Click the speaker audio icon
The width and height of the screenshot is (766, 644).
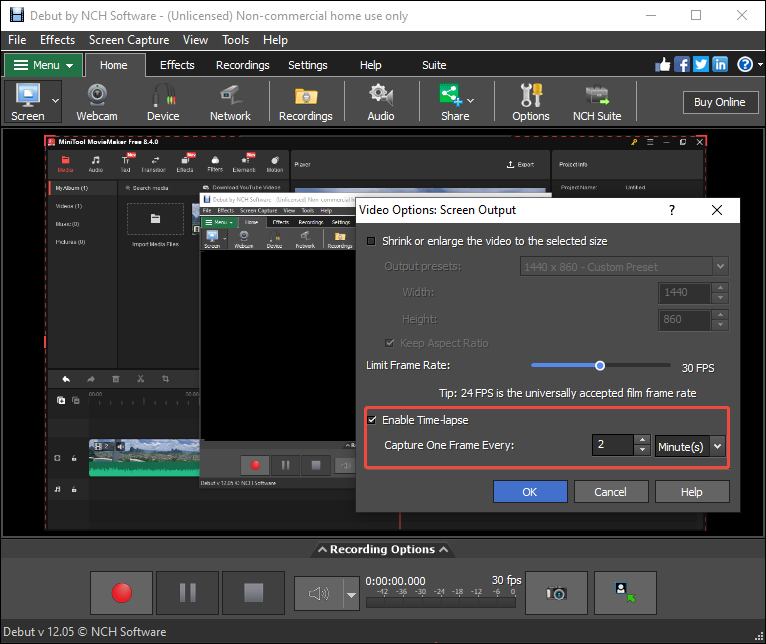[319, 594]
